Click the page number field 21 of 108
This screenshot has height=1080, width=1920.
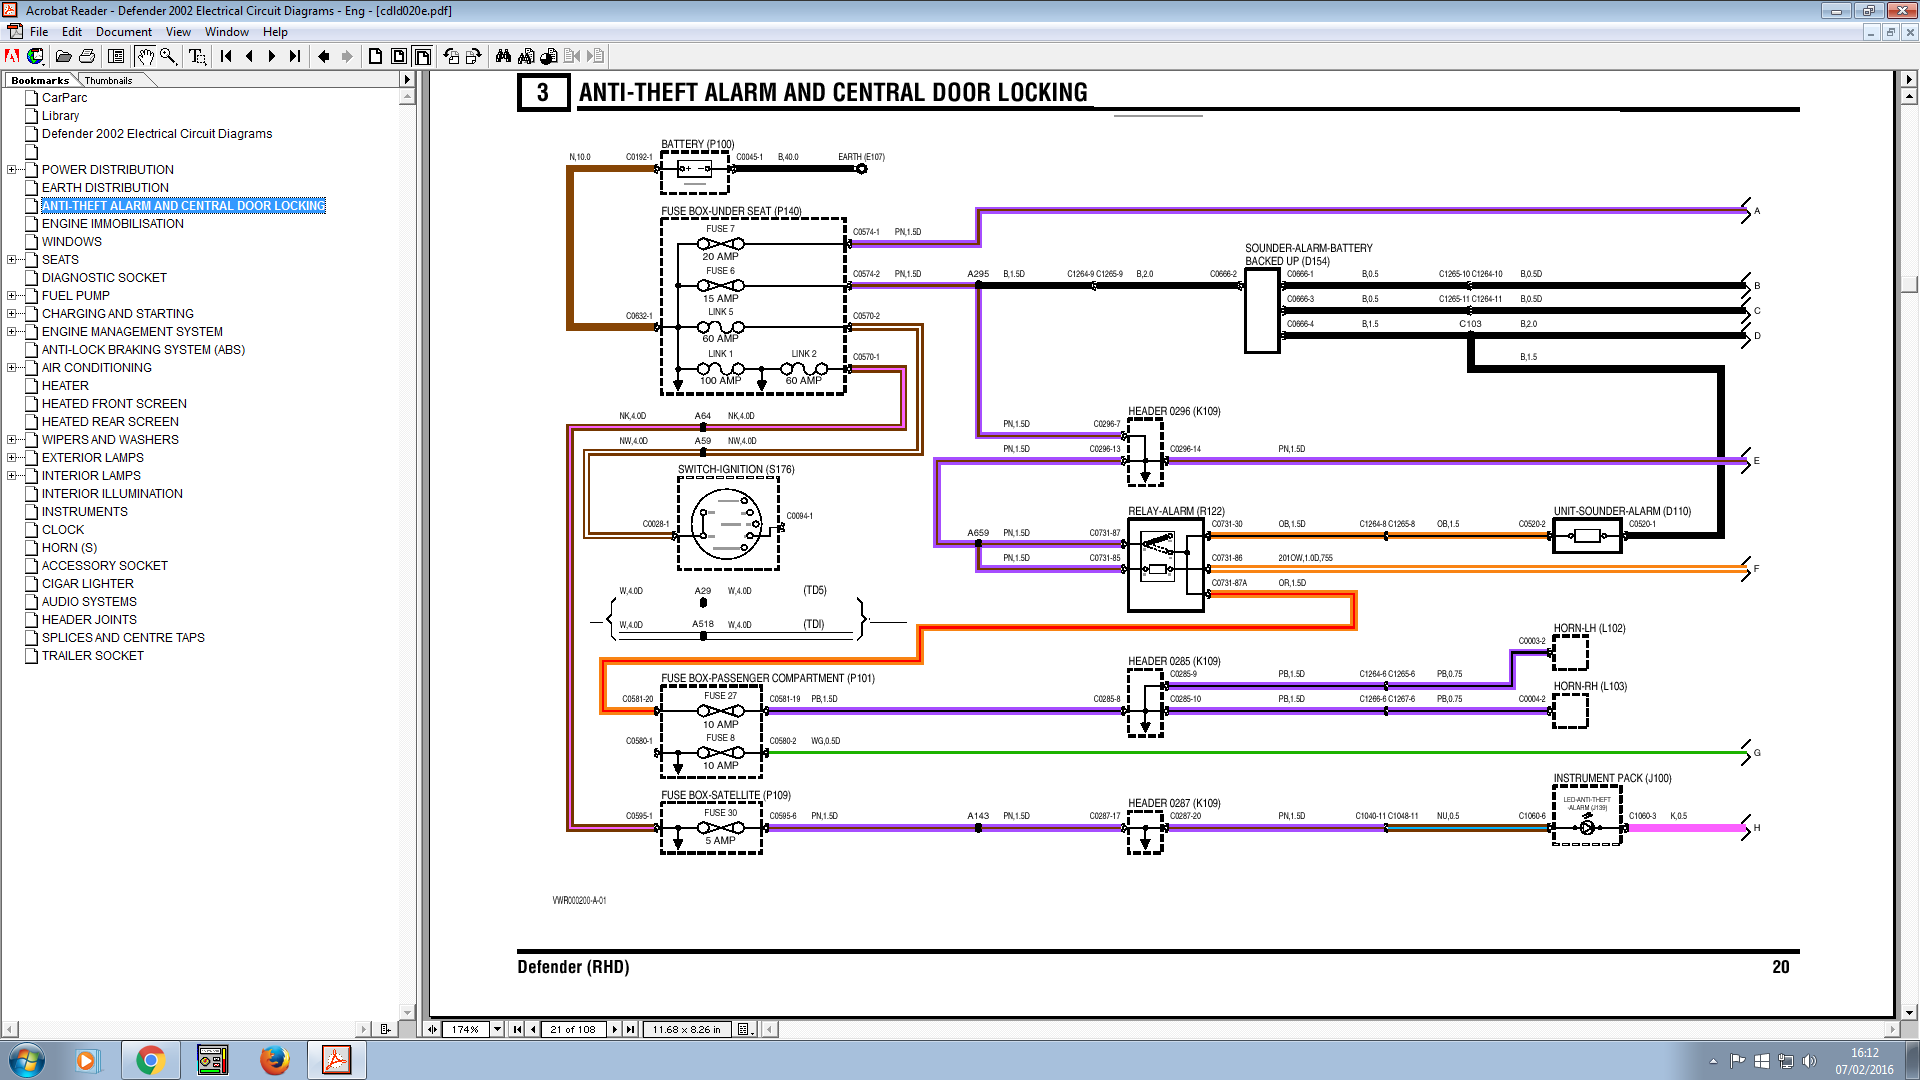[573, 1029]
